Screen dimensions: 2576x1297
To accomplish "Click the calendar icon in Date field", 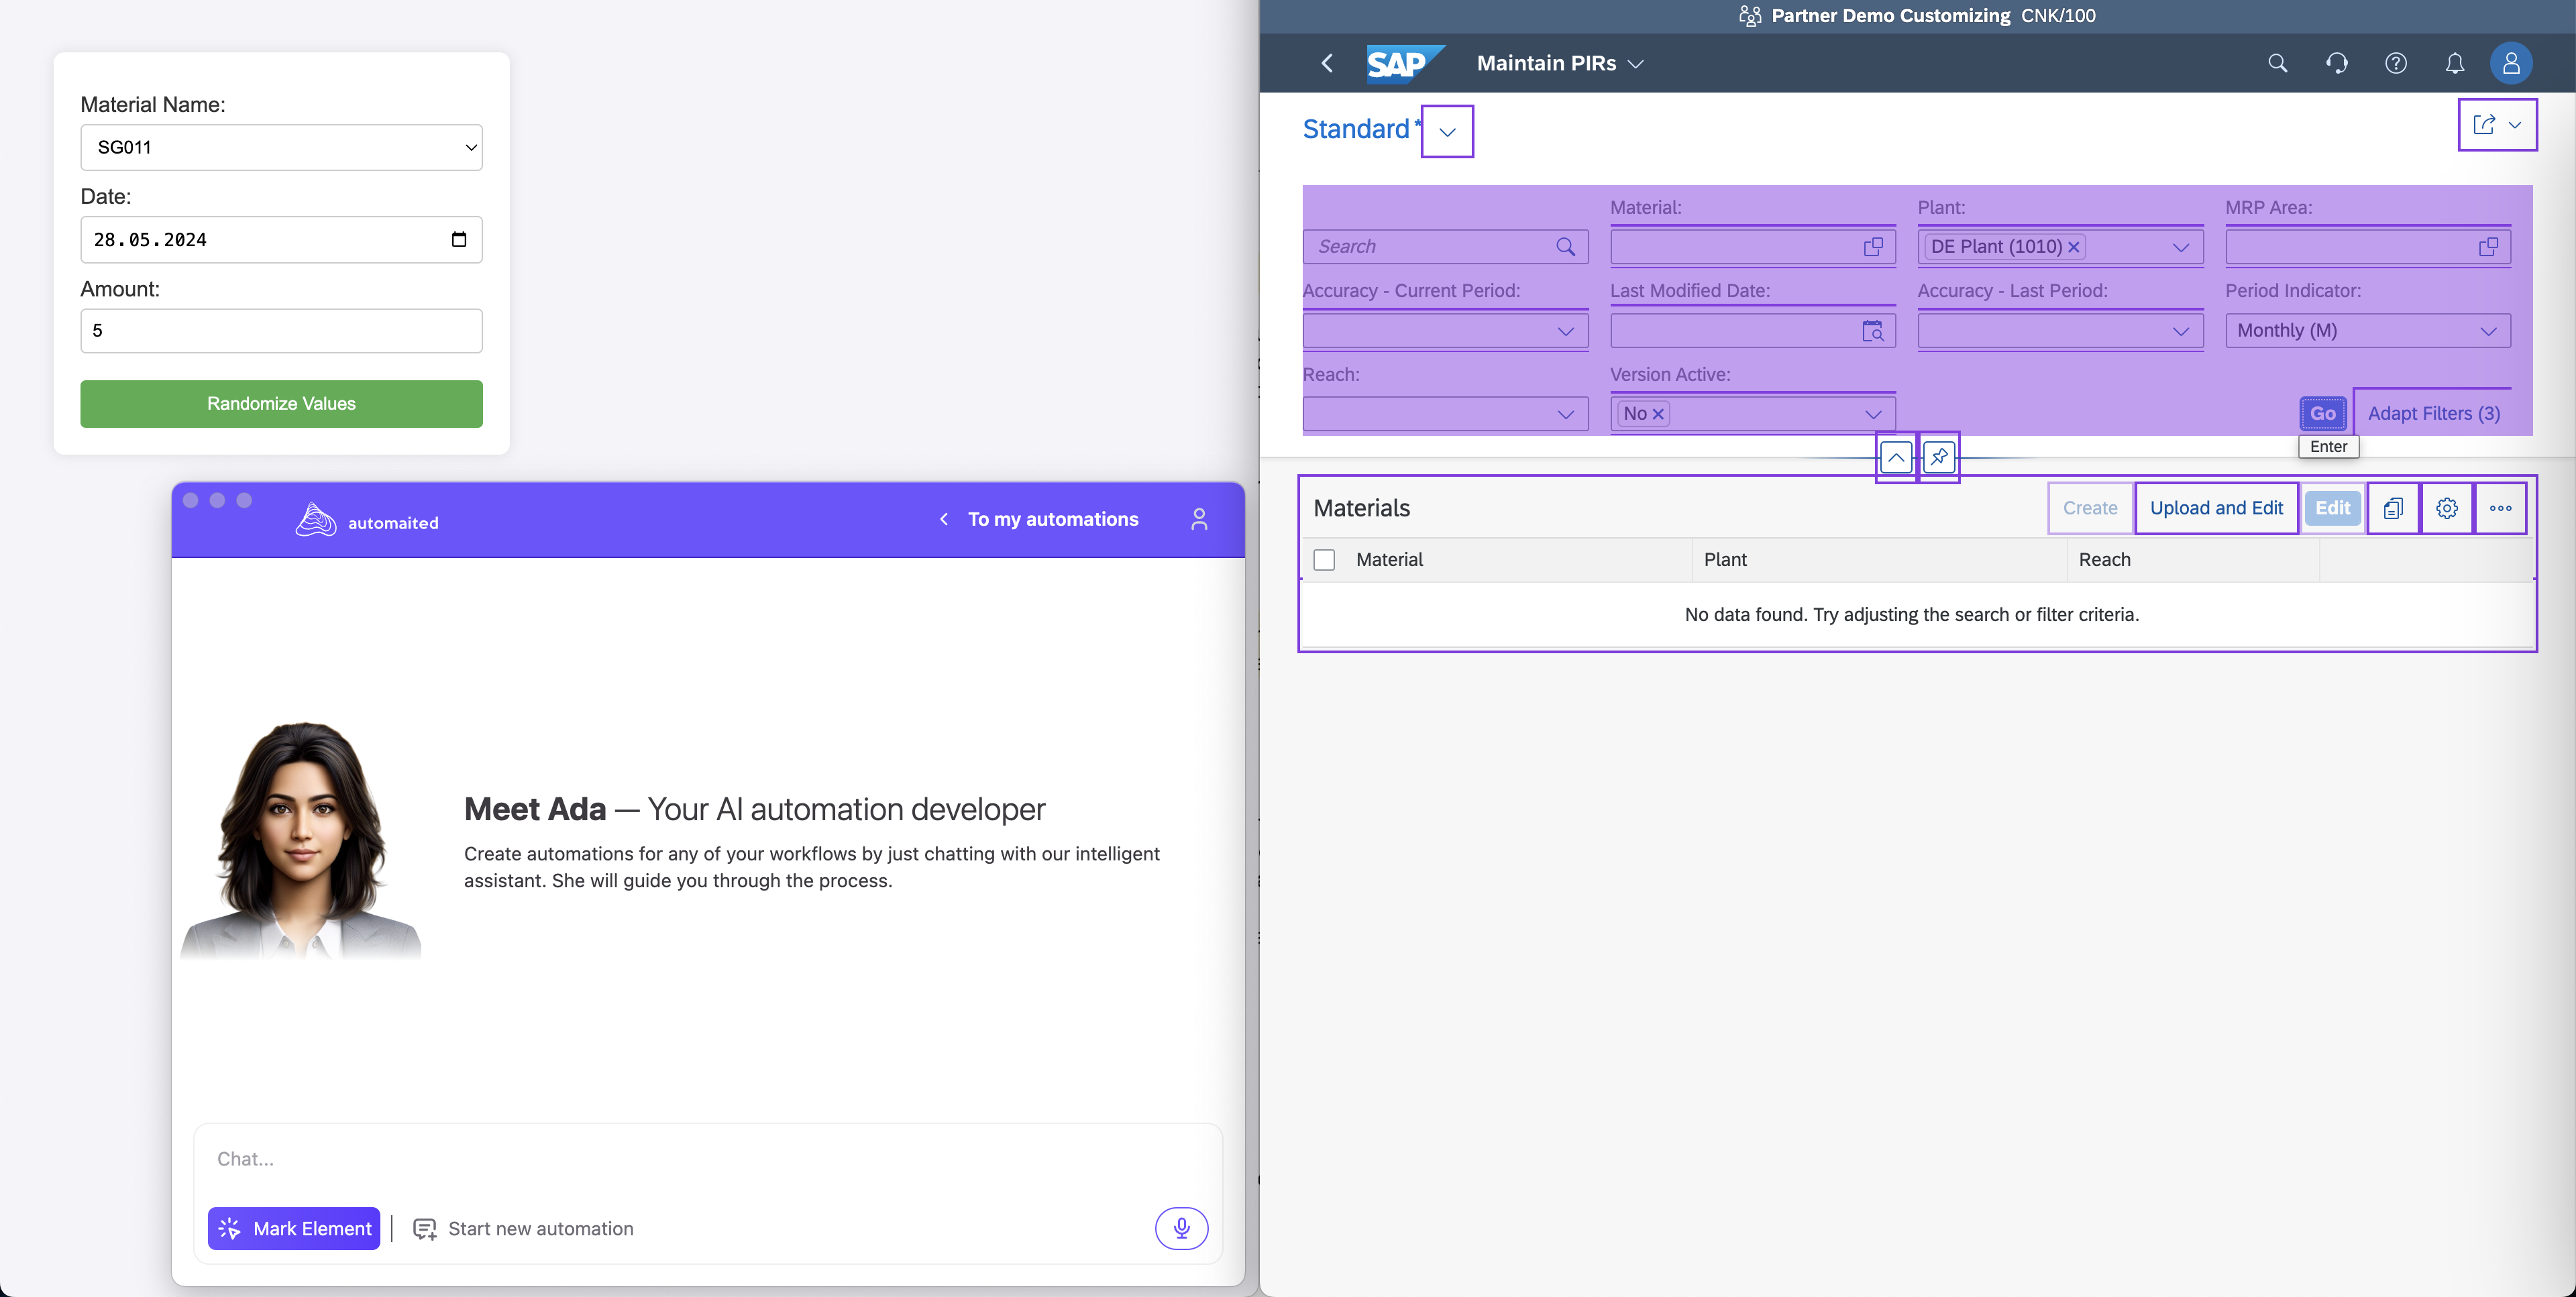I will click(459, 239).
